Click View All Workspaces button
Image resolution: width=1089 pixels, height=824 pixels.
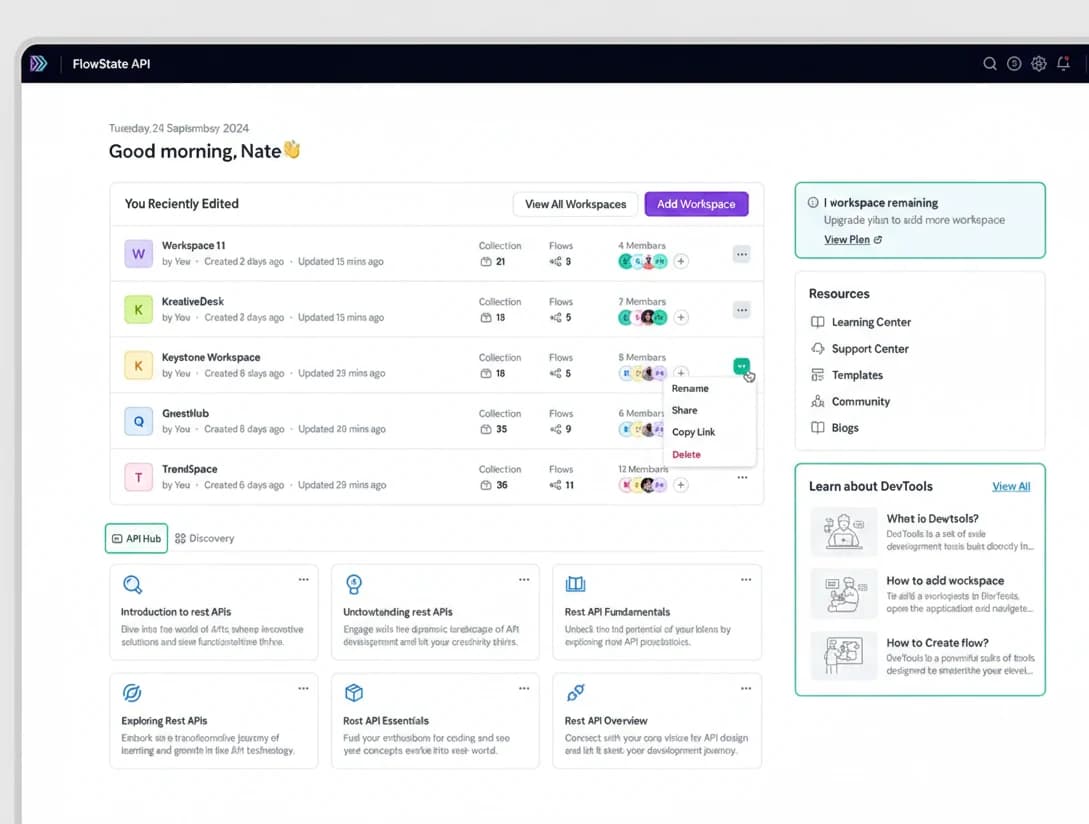(575, 204)
